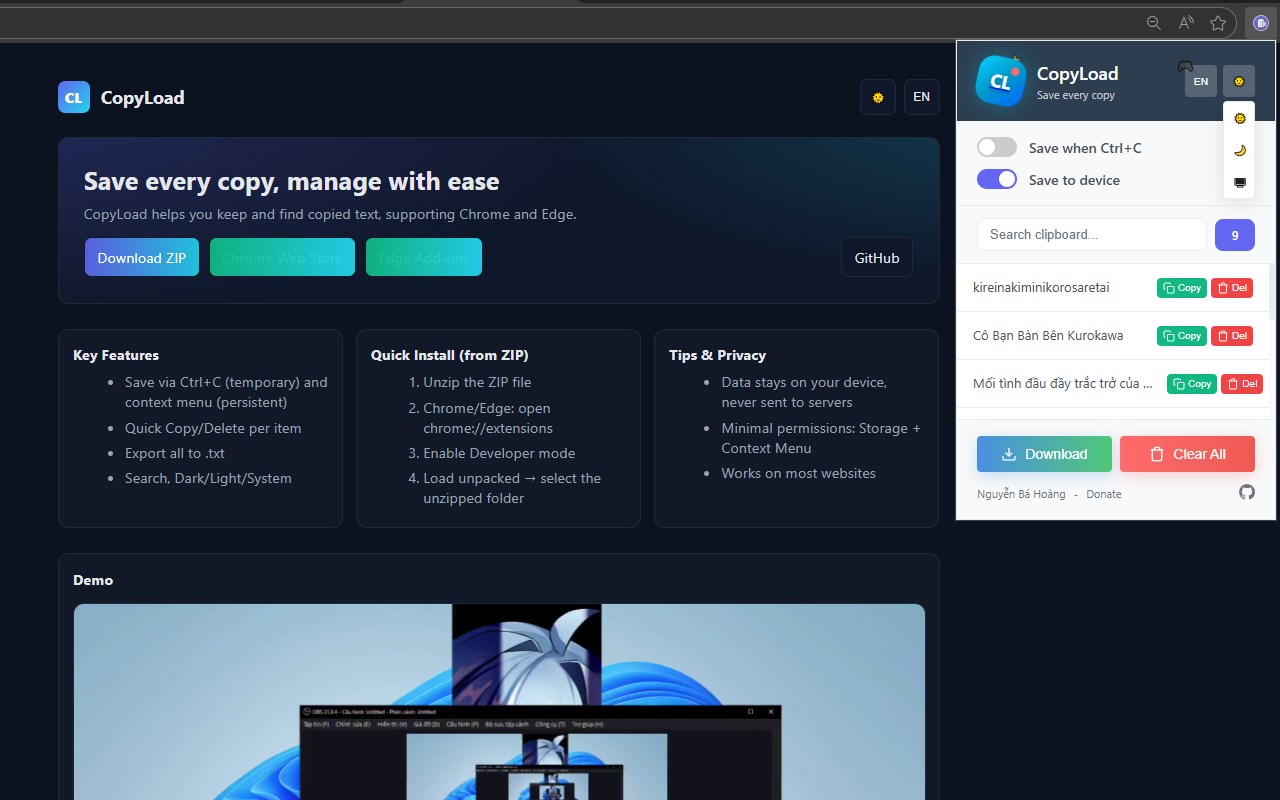Click the Demo video thumbnail
1280x800 pixels.
click(499, 702)
